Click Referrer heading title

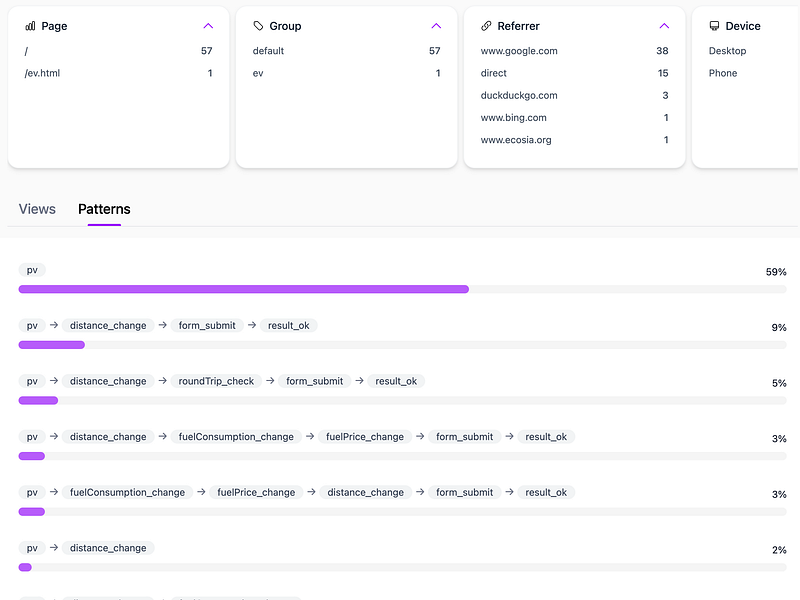click(518, 26)
